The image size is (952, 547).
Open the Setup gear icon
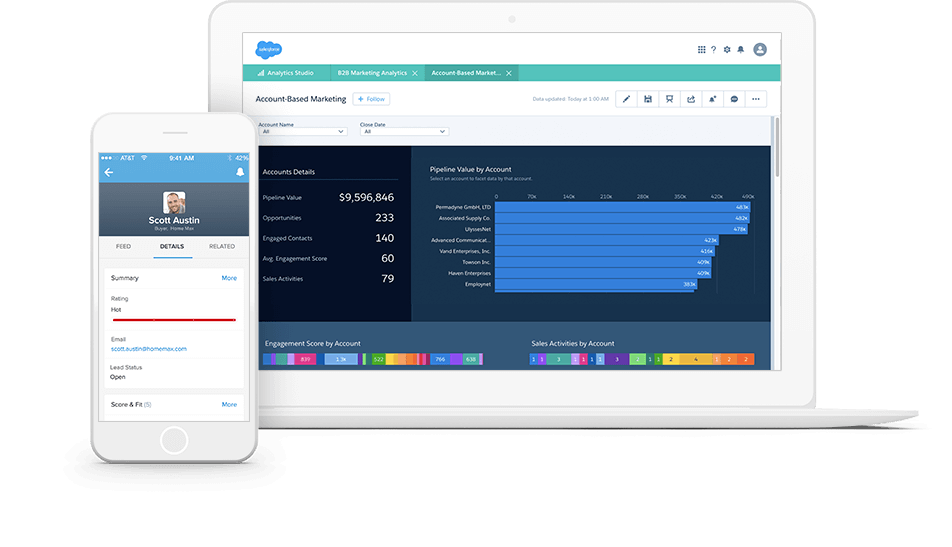point(727,49)
